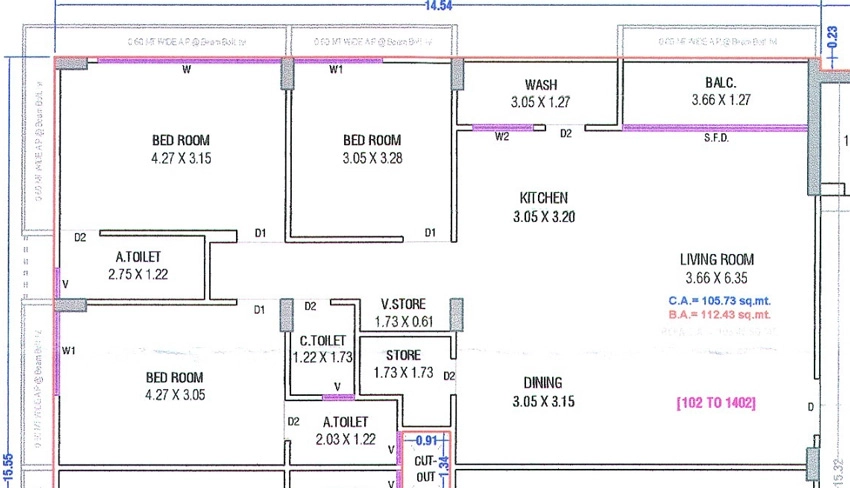This screenshot has height=488, width=850.
Task: Click the magenta [102 TO 1402] unit label
Action: pyautogui.click(x=716, y=403)
